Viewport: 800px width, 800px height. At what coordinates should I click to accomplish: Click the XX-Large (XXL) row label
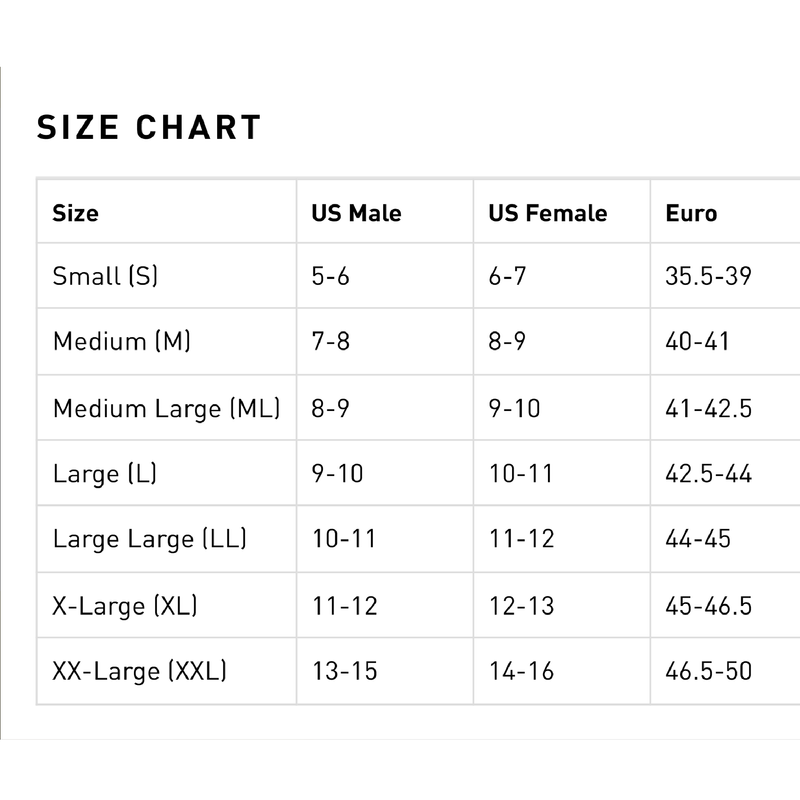click(139, 671)
